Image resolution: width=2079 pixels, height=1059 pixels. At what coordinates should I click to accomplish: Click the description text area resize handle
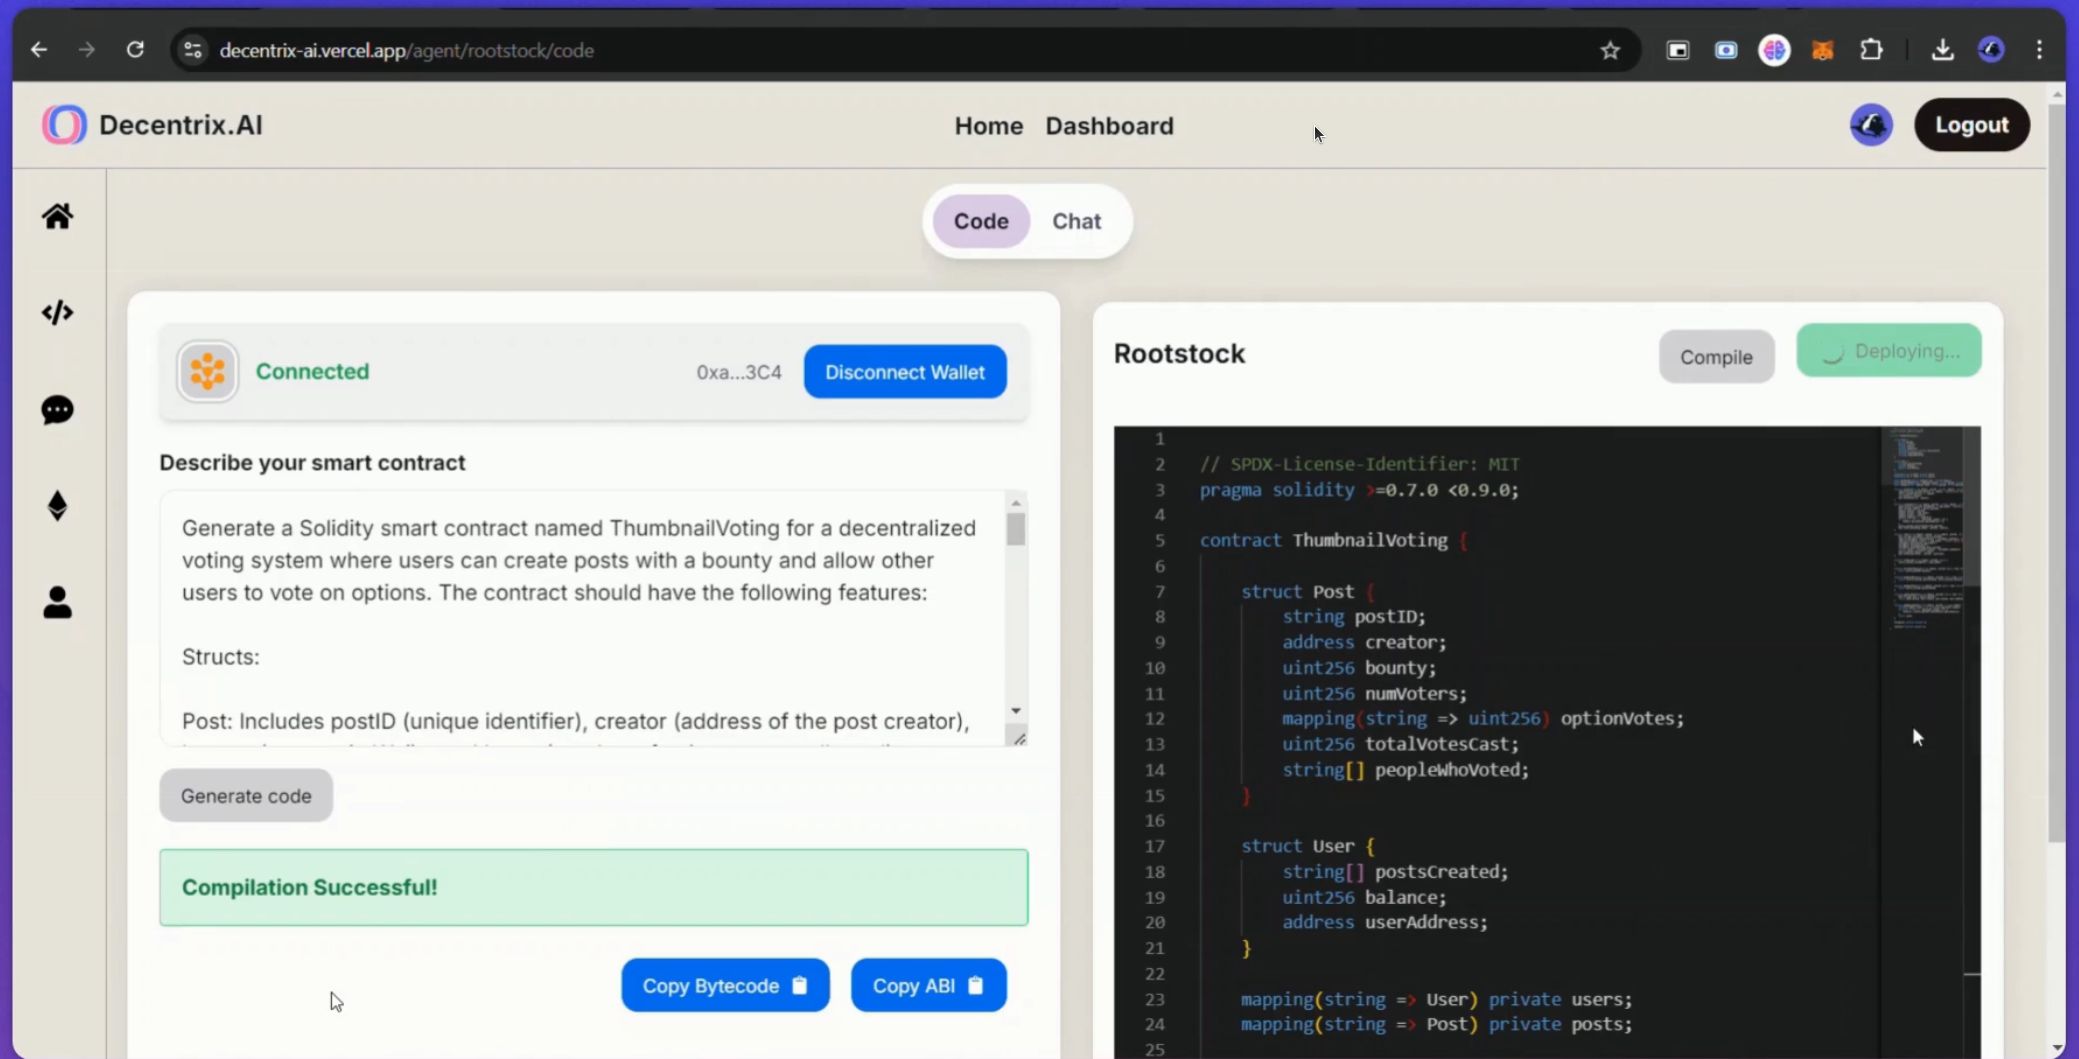[x=1019, y=738]
